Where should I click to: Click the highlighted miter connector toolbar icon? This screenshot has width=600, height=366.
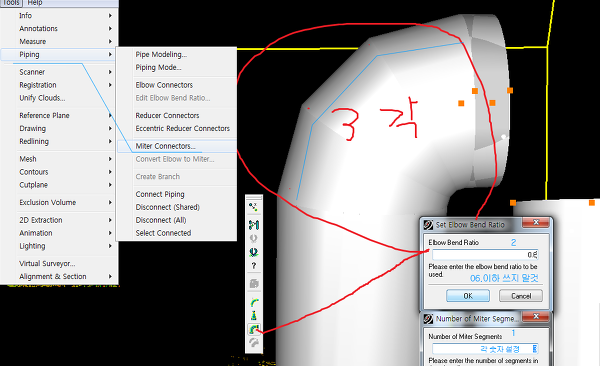(x=254, y=329)
